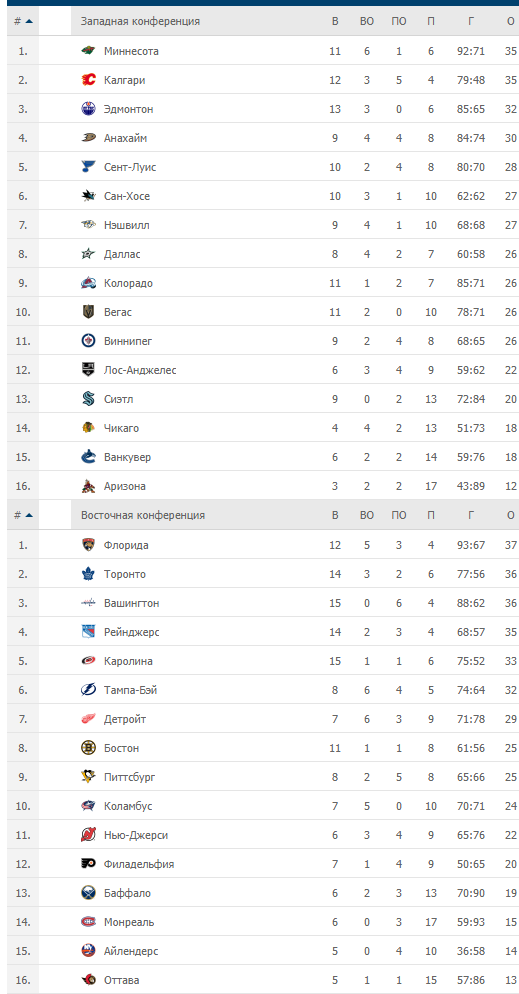Open the Boston Bruins logo icon
Image resolution: width=519 pixels, height=994 pixels.
tap(88, 749)
